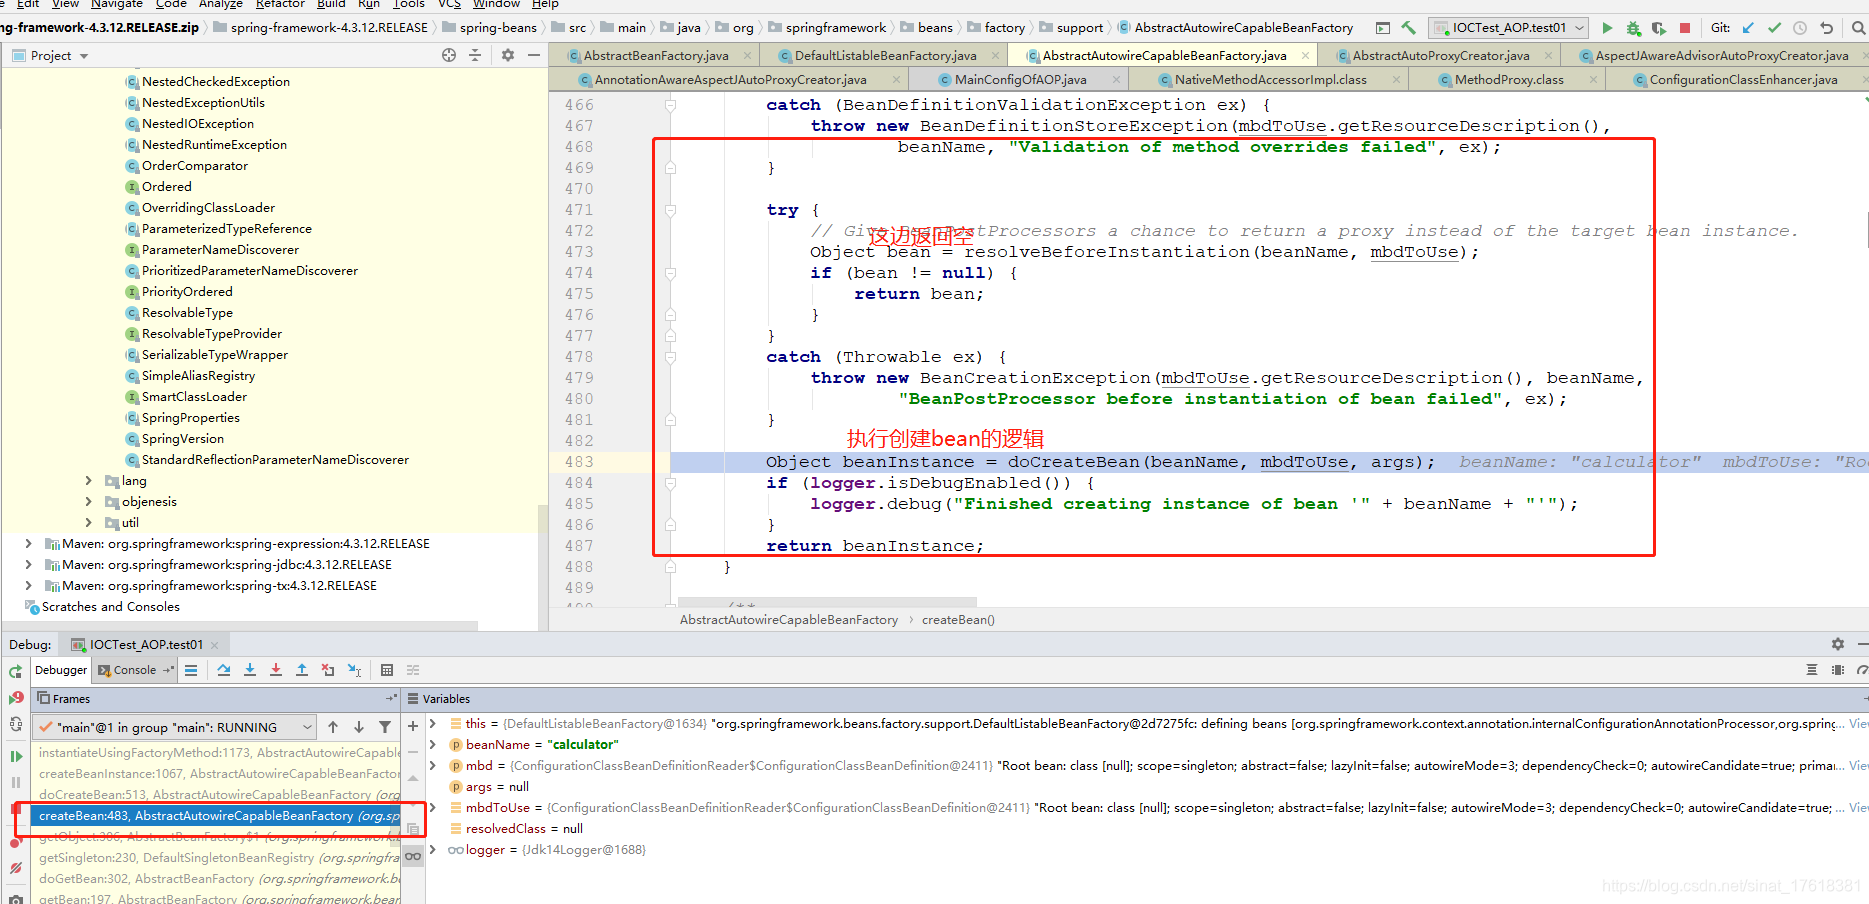Select next frame down arrow

click(359, 727)
